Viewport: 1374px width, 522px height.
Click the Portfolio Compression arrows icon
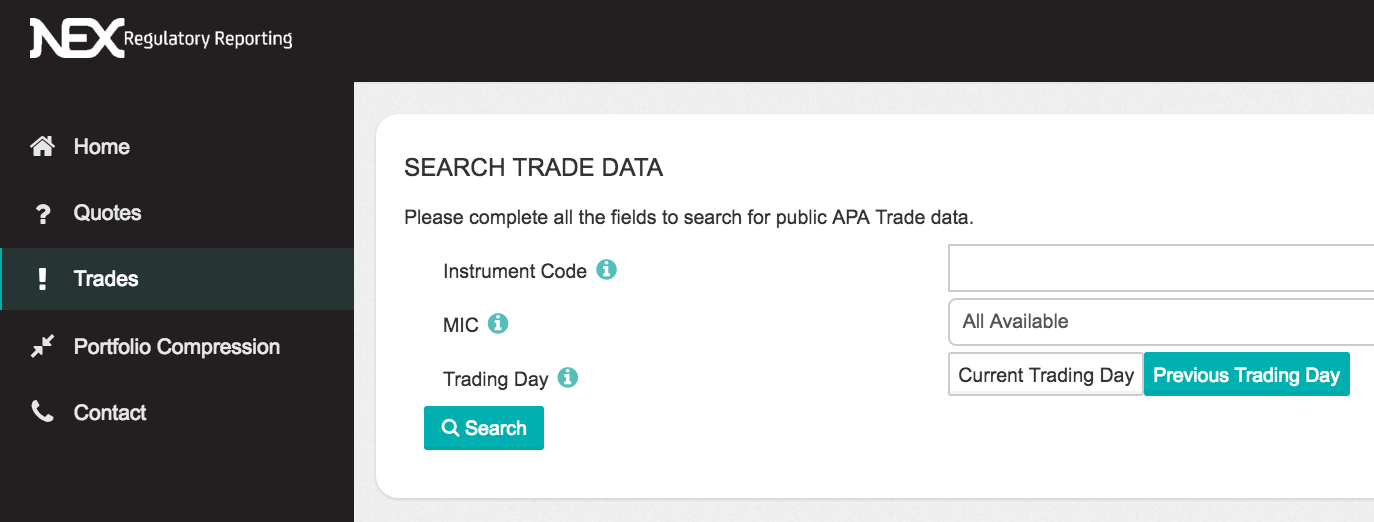[42, 347]
